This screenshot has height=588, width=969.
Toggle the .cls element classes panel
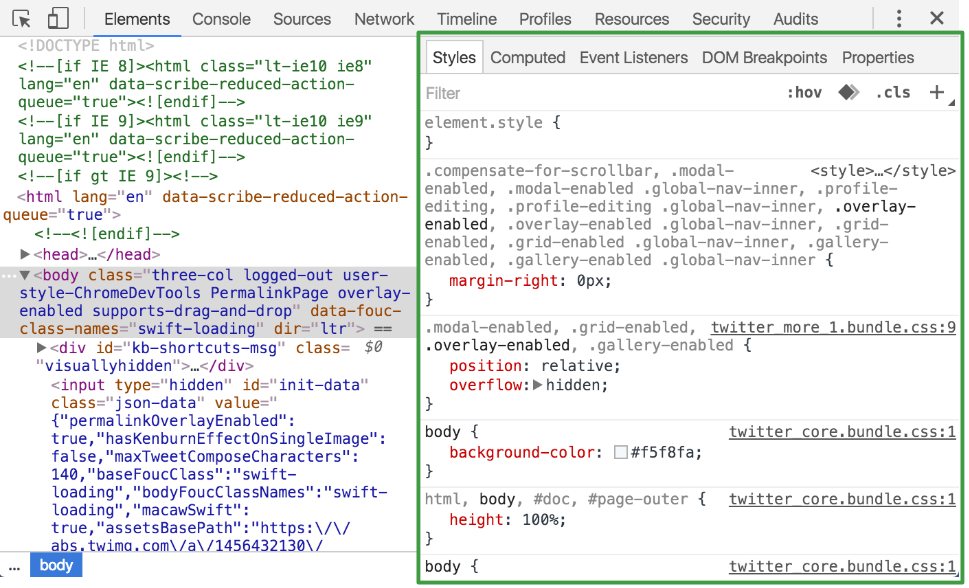(x=893, y=93)
